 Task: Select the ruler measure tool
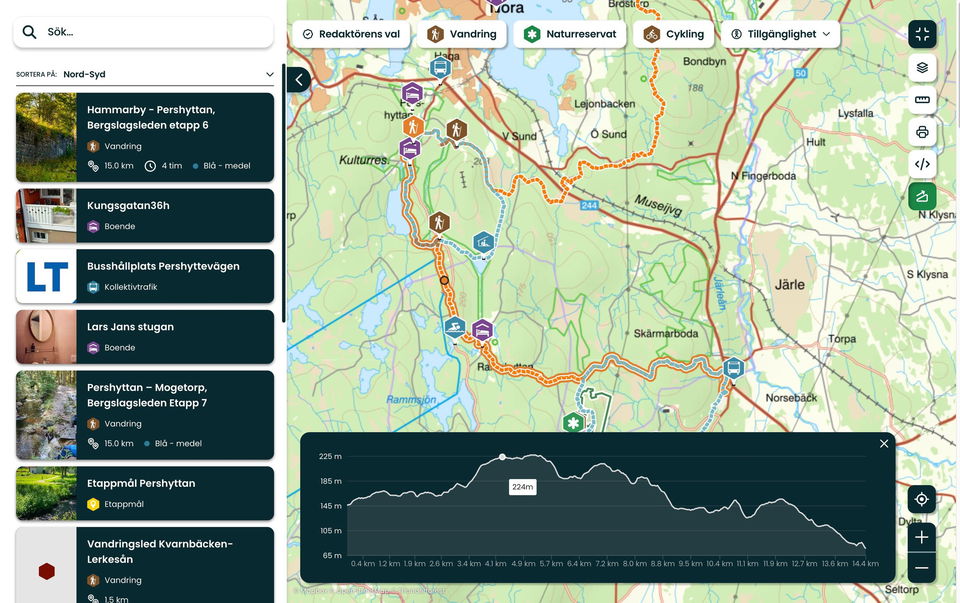(x=922, y=100)
